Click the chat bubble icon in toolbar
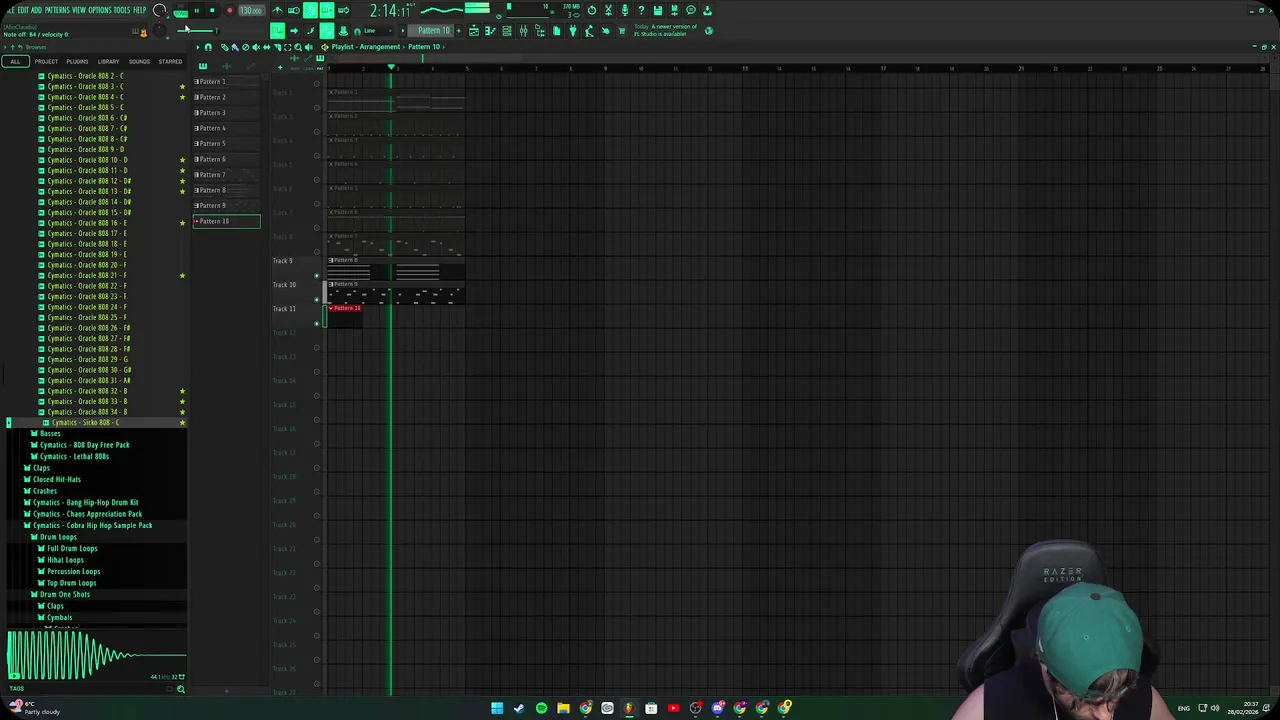This screenshot has height=720, width=1280. [x=691, y=10]
